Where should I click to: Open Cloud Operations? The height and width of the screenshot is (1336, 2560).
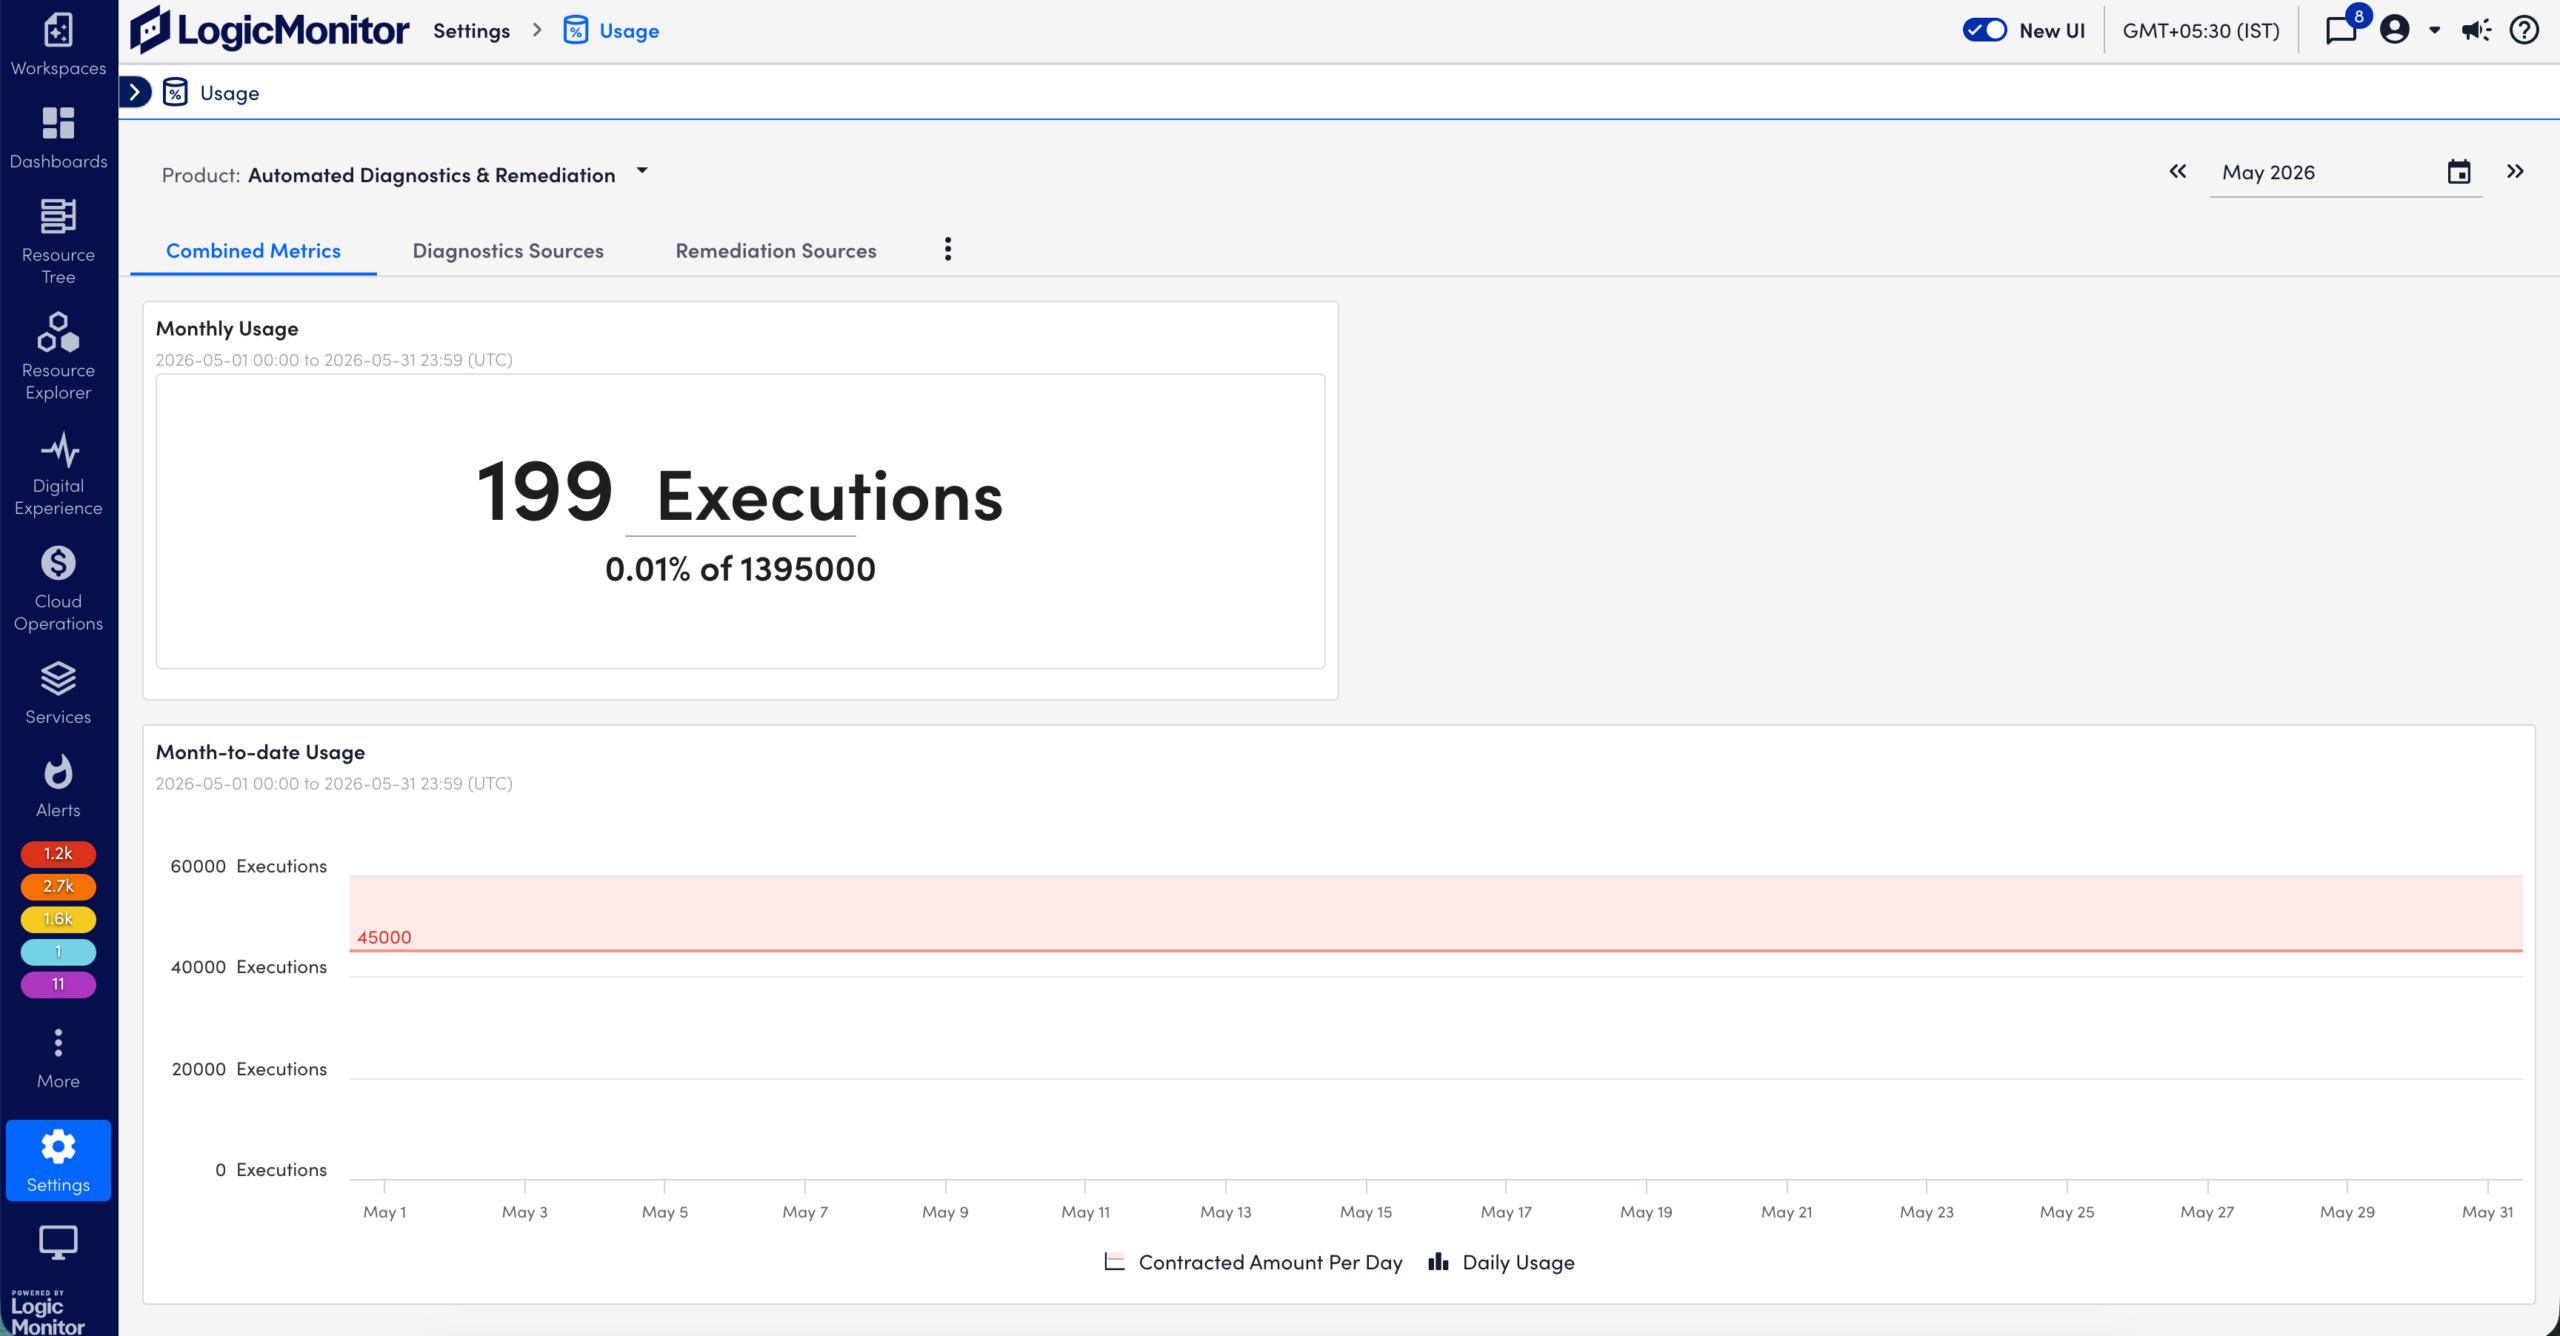coord(58,588)
